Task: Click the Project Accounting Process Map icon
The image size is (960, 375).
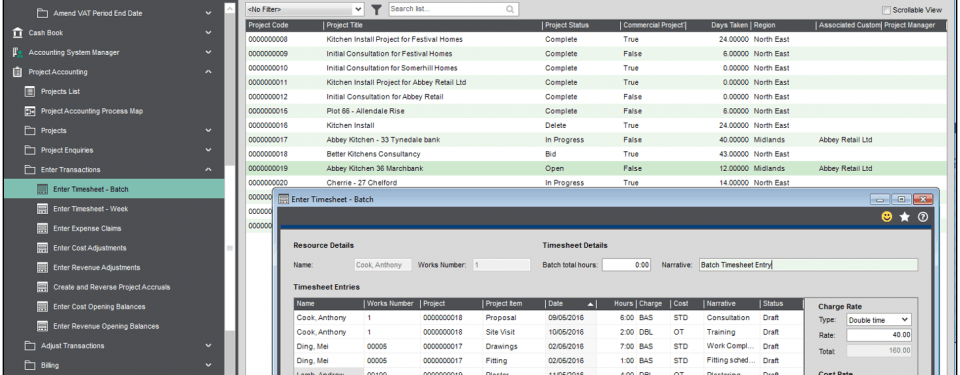Action: pos(29,111)
